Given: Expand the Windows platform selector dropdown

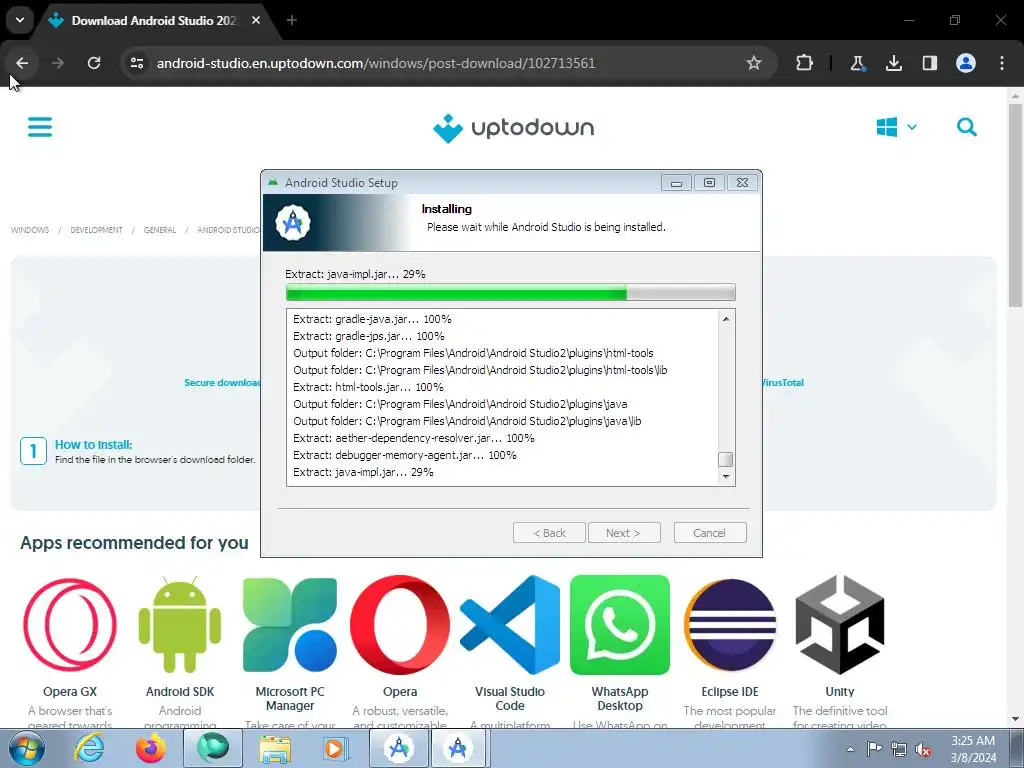Looking at the screenshot, I should point(896,127).
